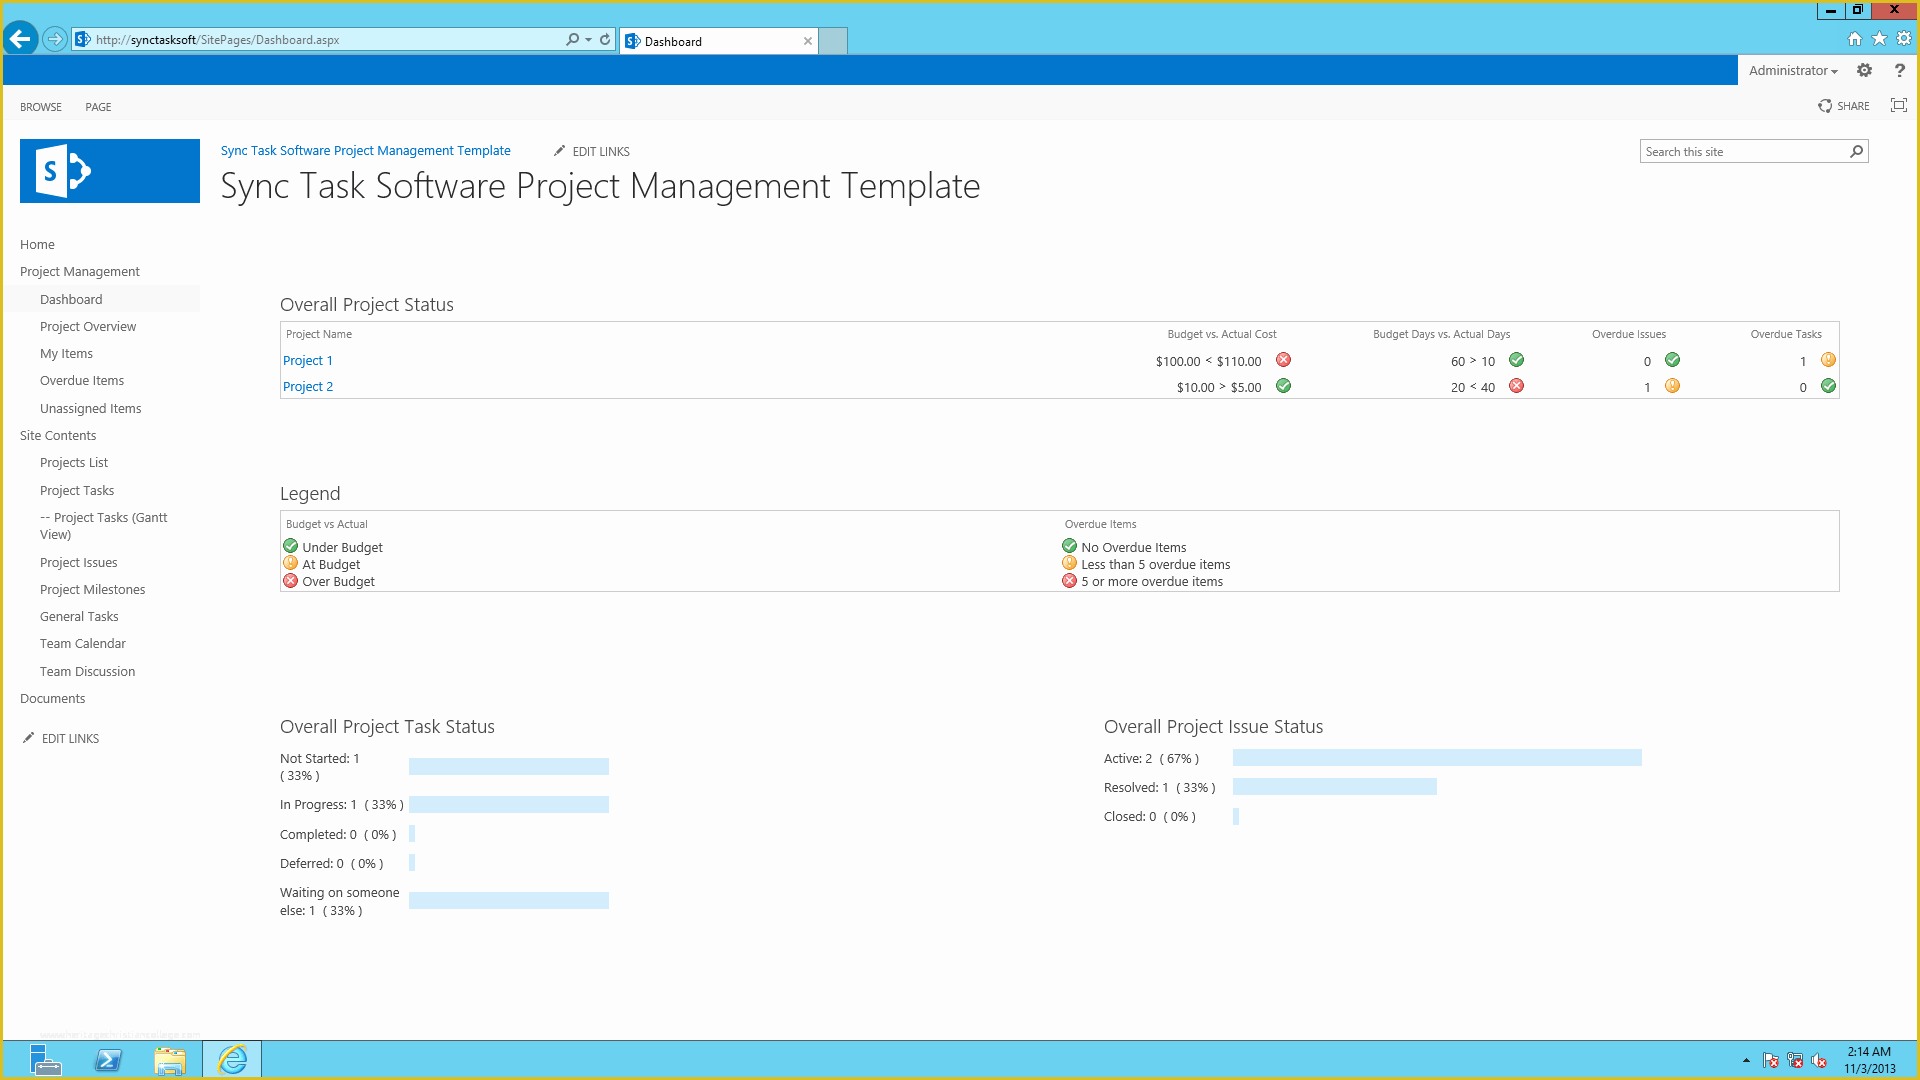Open SharePoint help question mark
Screen dimensions: 1920x1080
click(1899, 70)
